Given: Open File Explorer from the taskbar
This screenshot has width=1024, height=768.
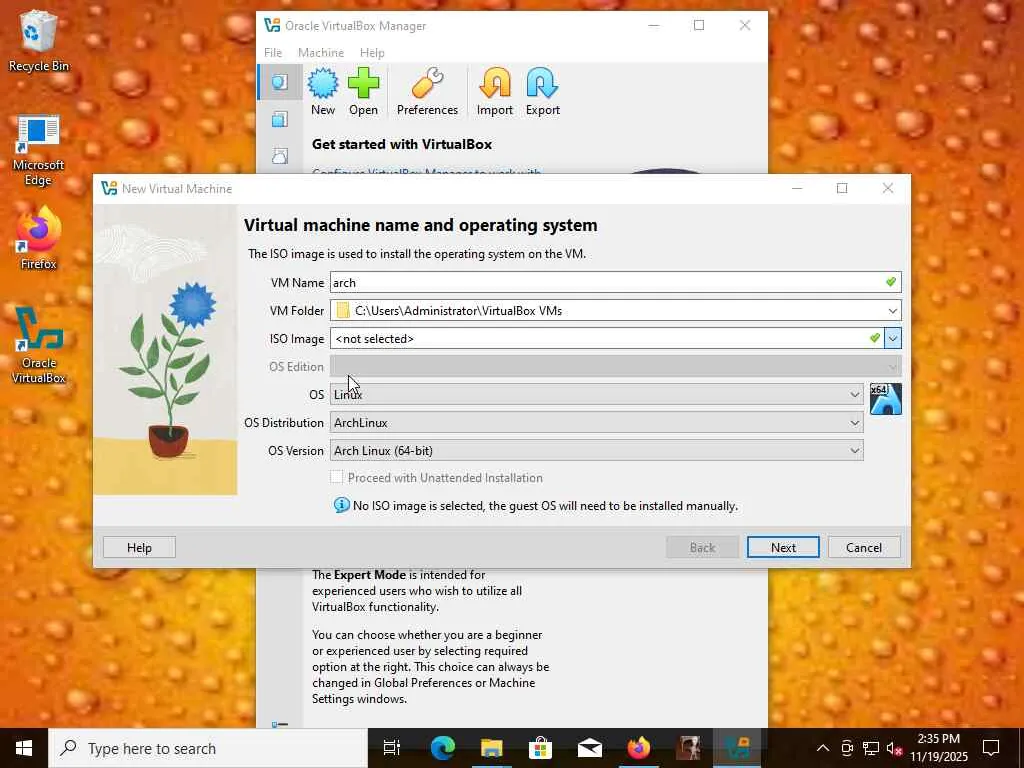Looking at the screenshot, I should [491, 748].
